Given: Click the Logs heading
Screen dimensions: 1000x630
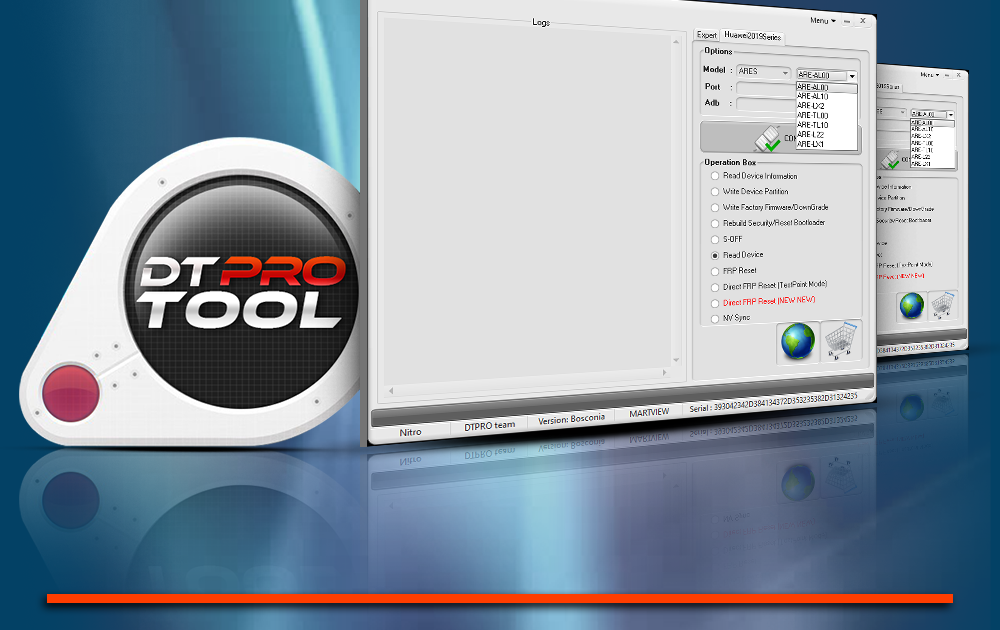Looking at the screenshot, I should [x=541, y=22].
